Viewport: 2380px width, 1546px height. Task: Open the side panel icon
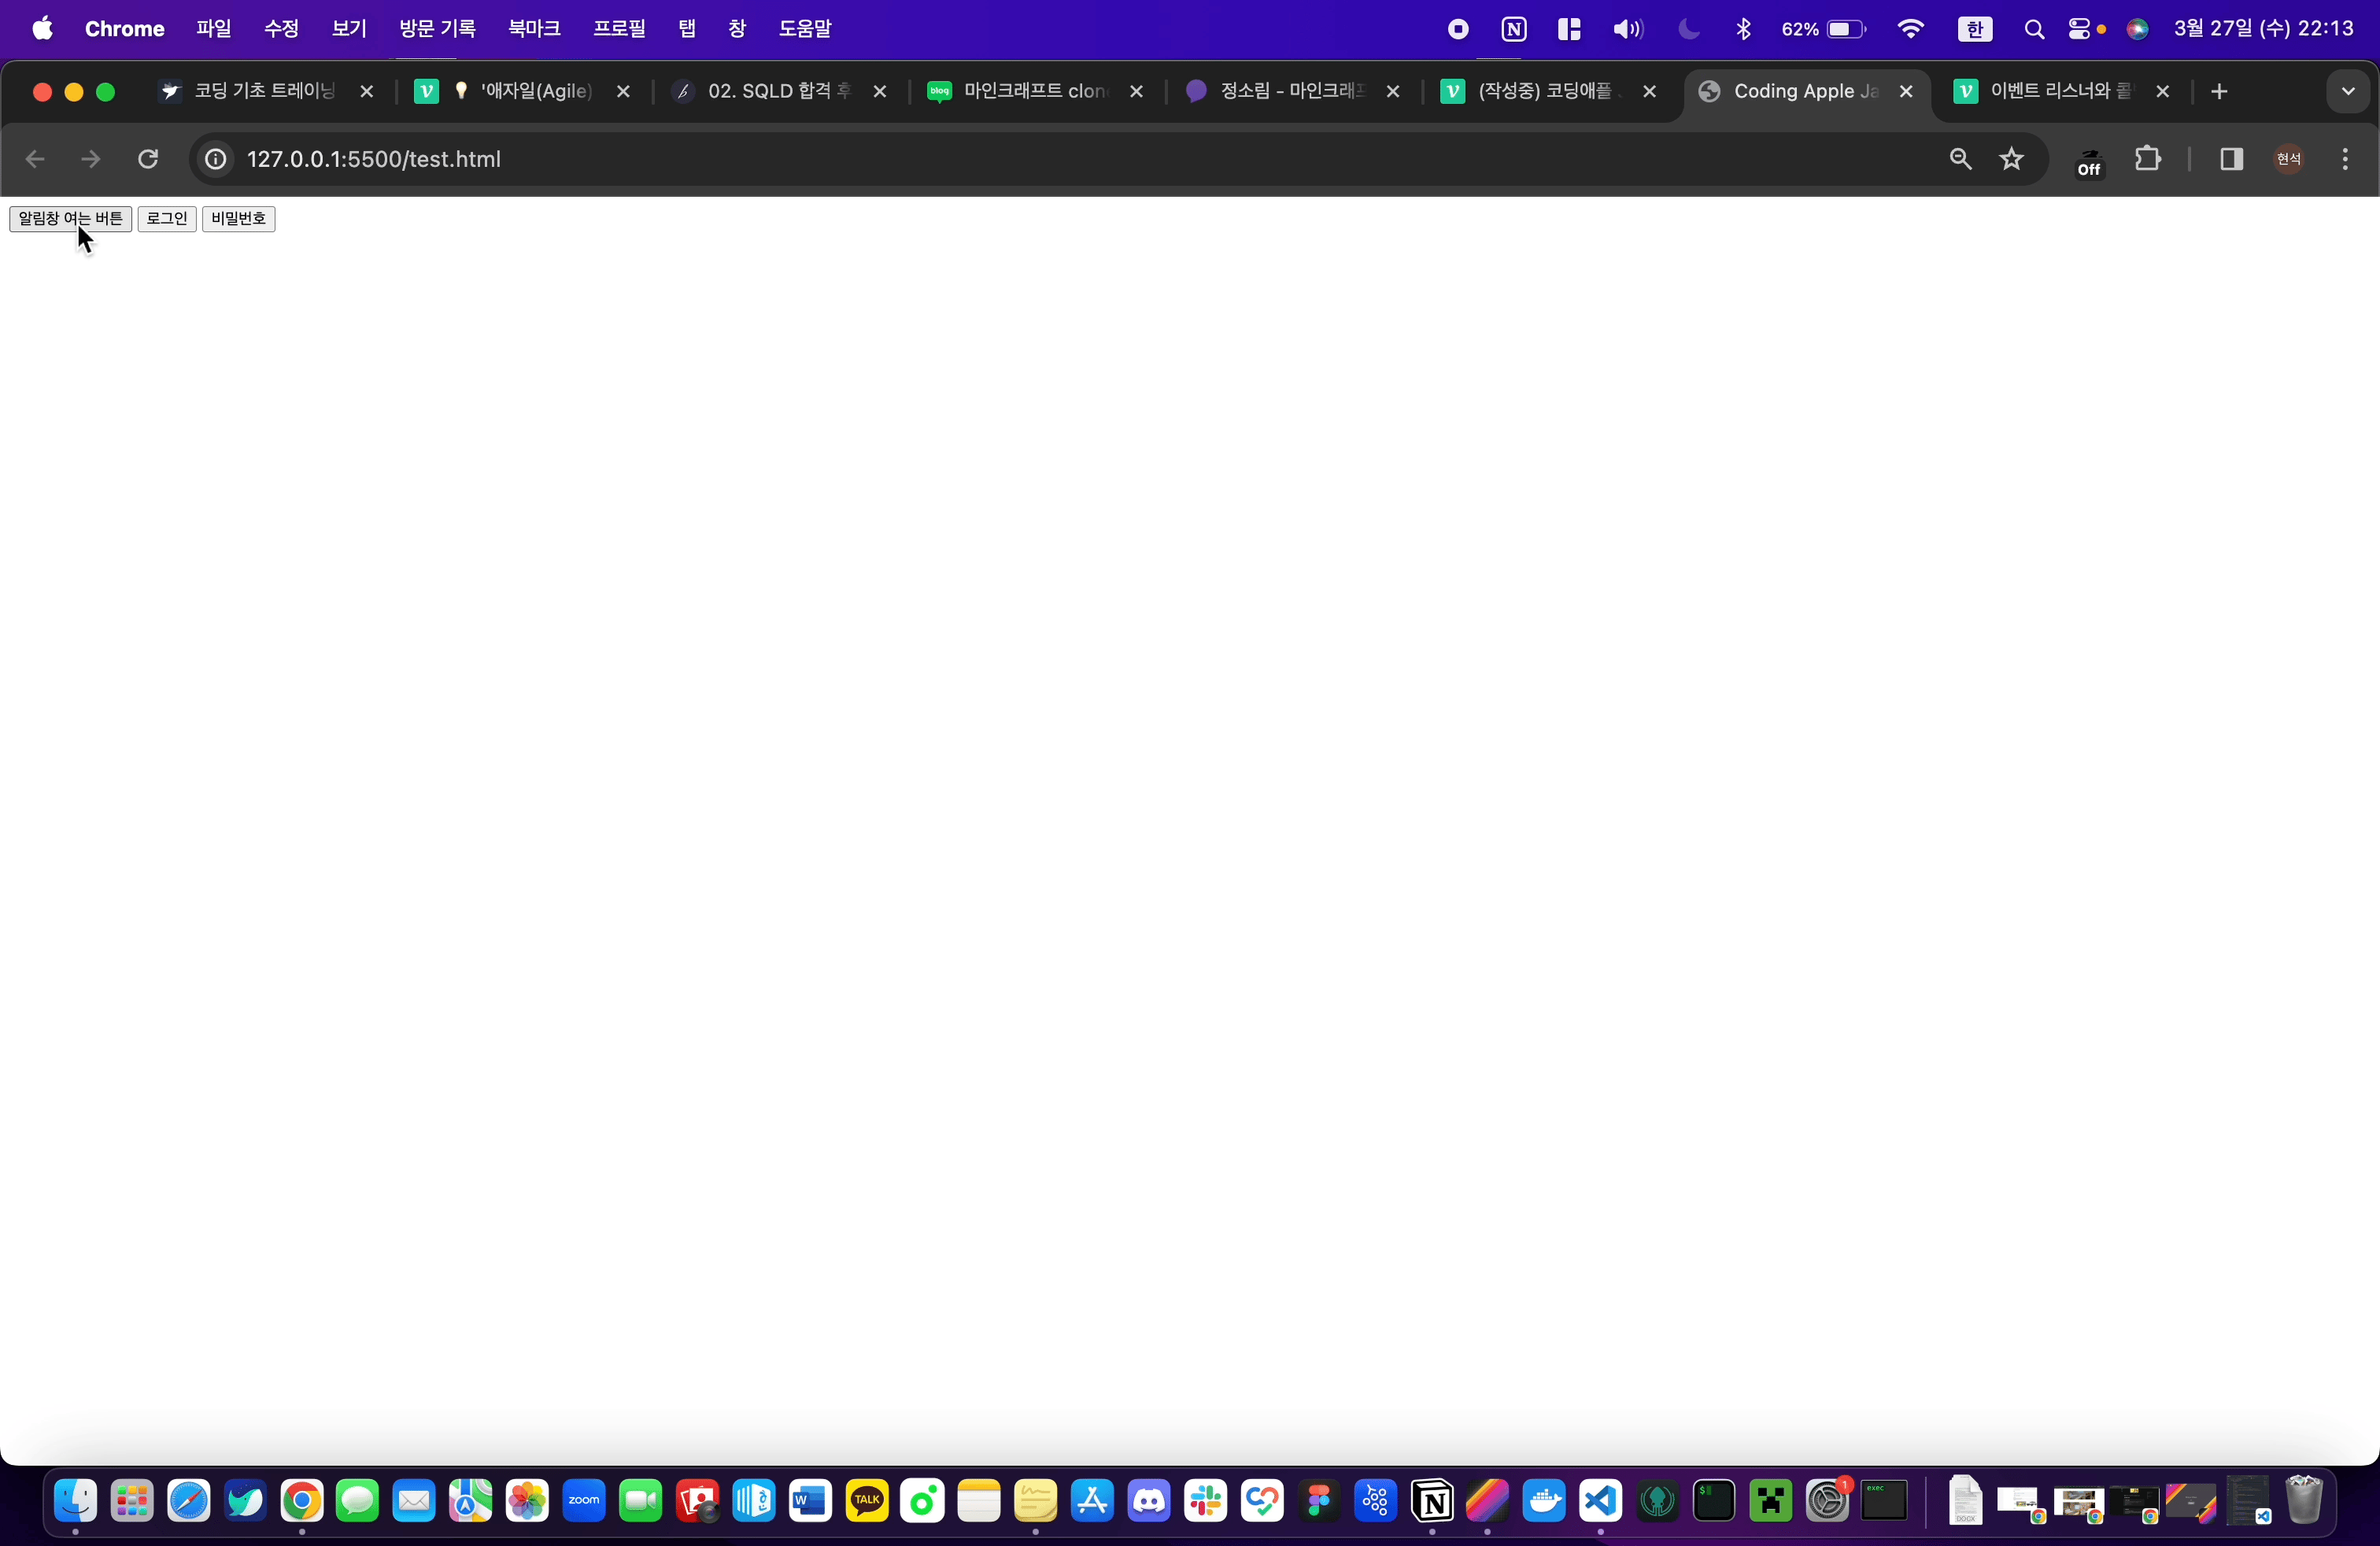[2231, 159]
